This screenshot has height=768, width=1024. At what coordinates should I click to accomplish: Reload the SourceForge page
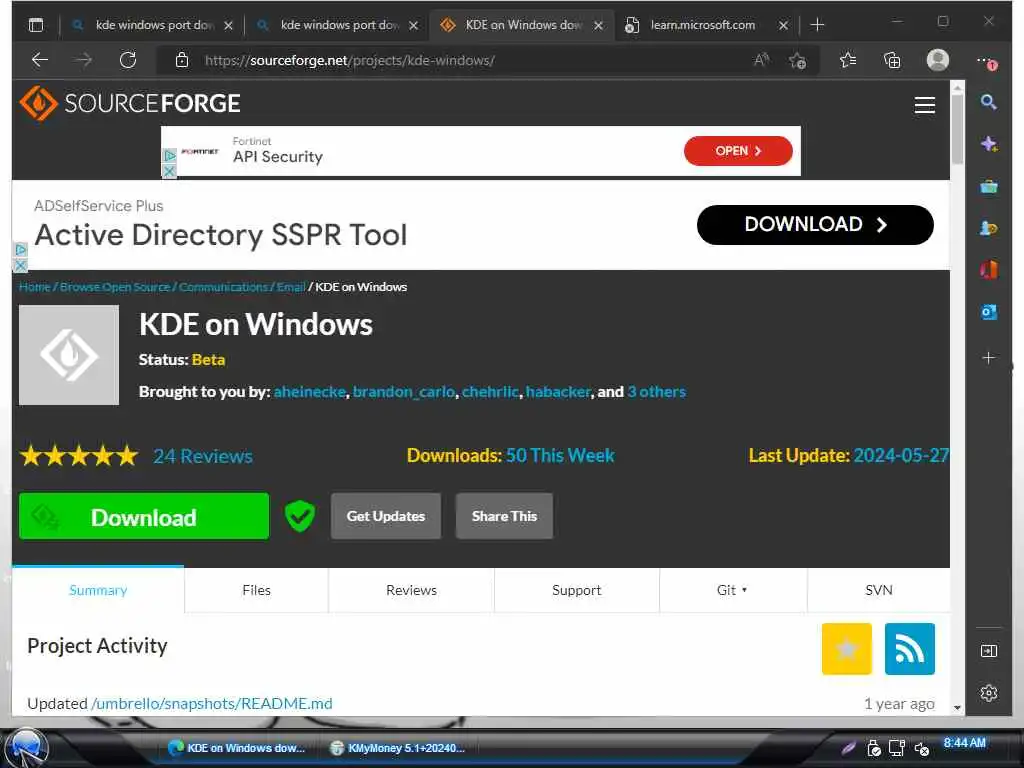128,60
